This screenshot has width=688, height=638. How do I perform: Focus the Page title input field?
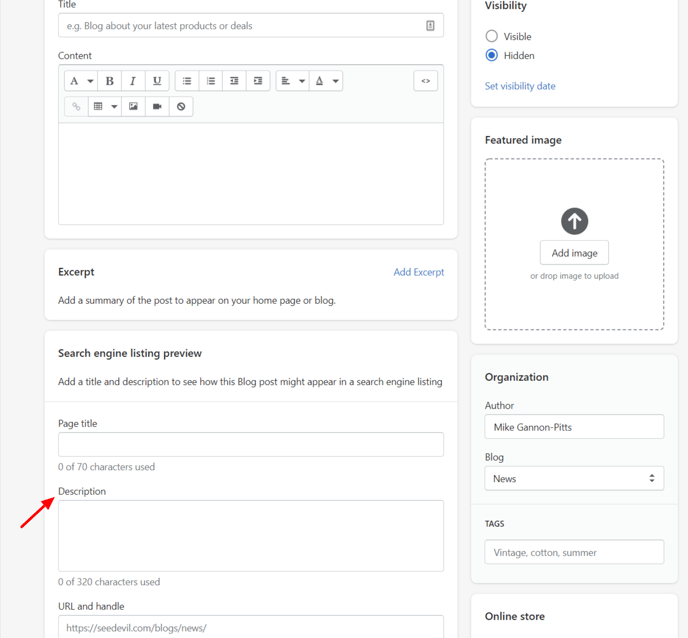251,444
